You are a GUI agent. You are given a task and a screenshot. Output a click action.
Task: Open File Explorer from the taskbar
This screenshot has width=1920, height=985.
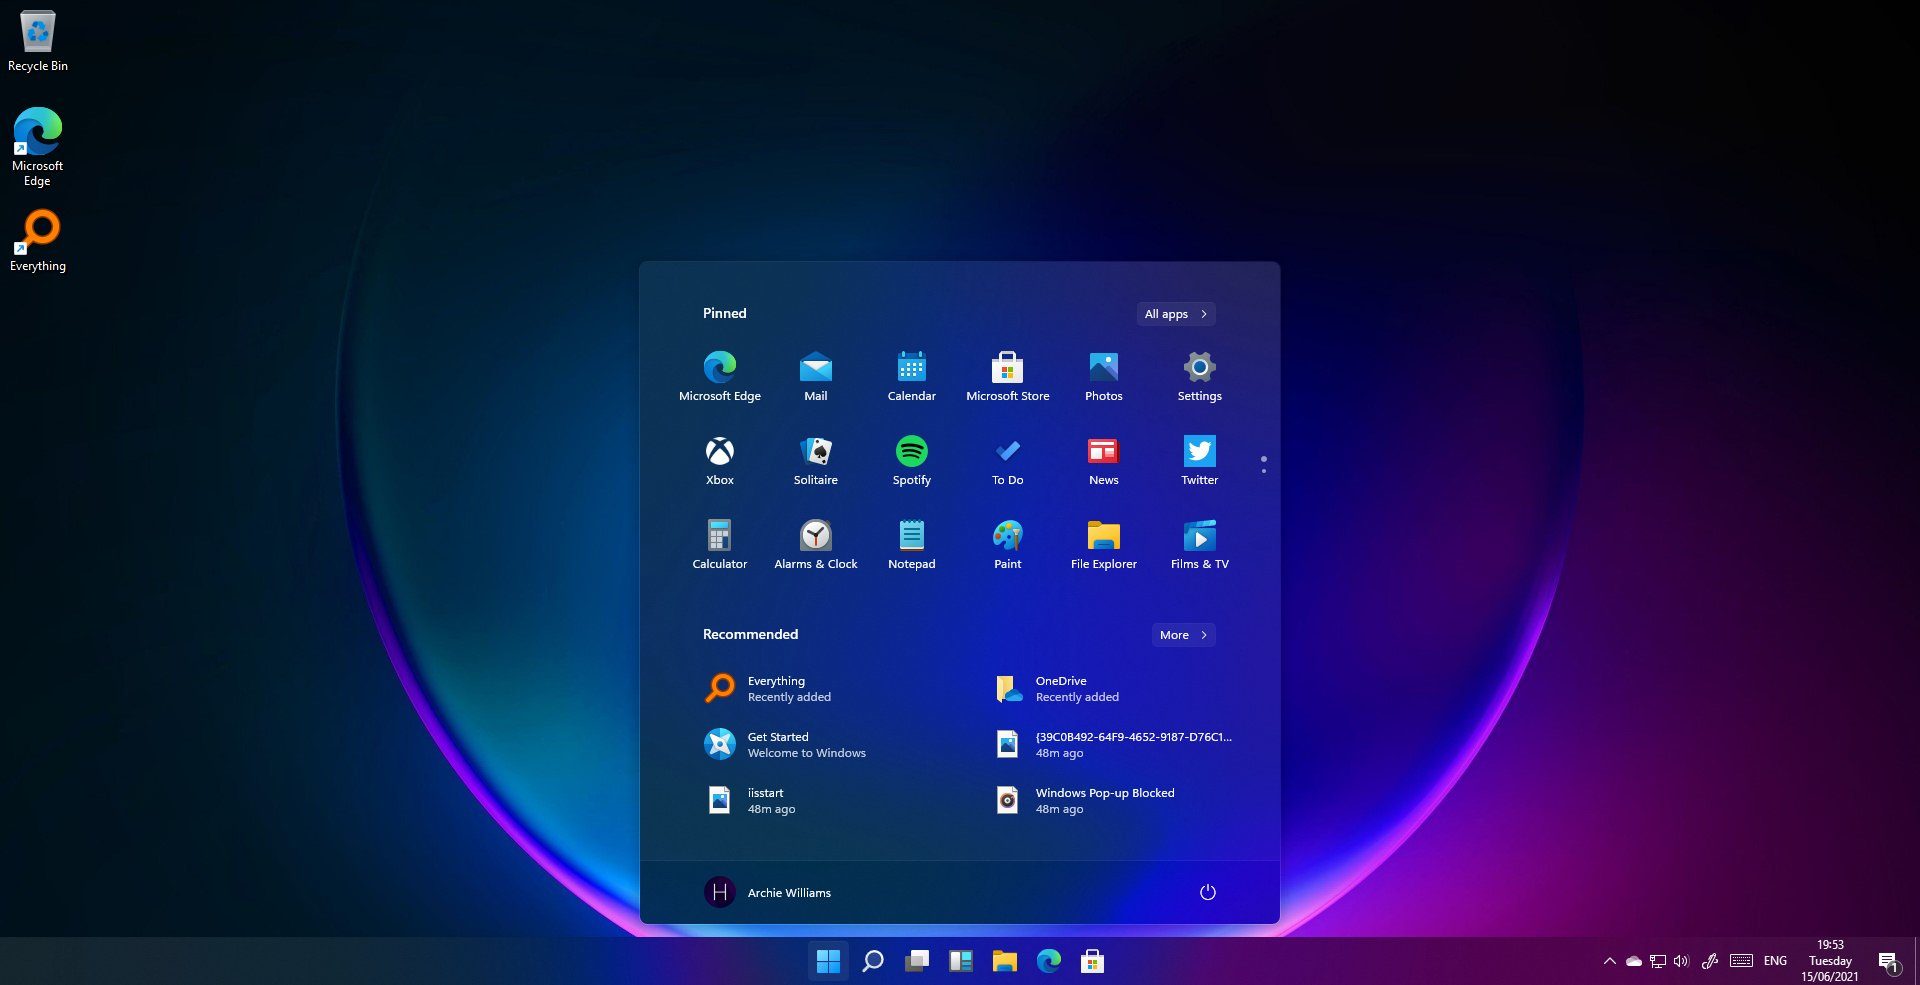(1004, 961)
